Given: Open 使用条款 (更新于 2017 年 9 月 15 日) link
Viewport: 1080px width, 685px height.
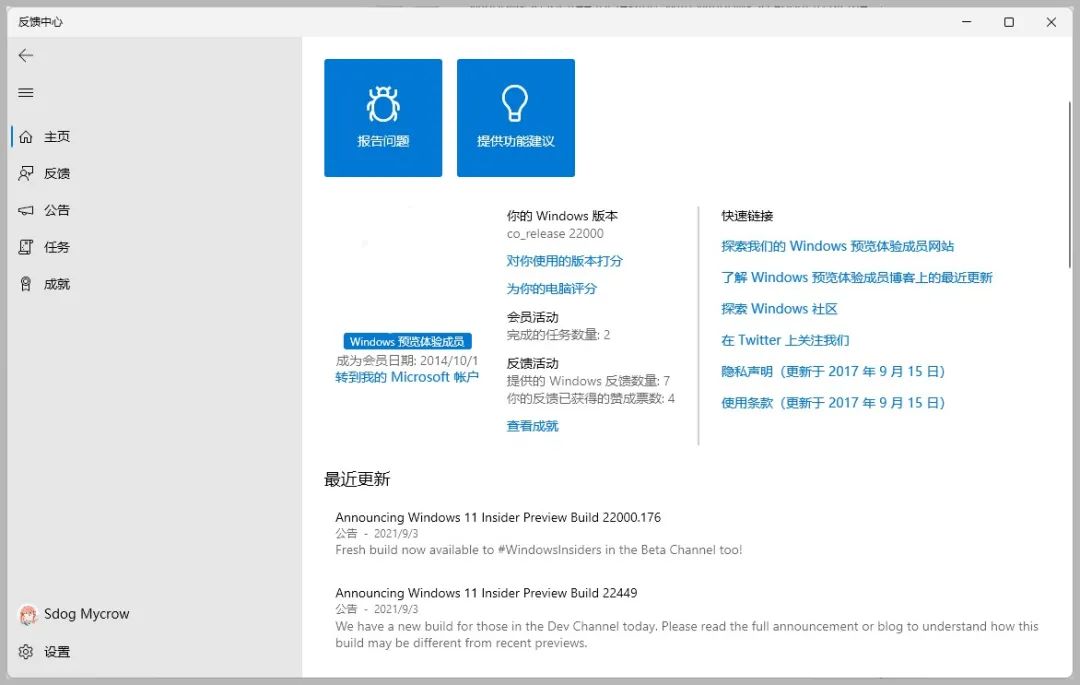Looking at the screenshot, I should click(833, 403).
